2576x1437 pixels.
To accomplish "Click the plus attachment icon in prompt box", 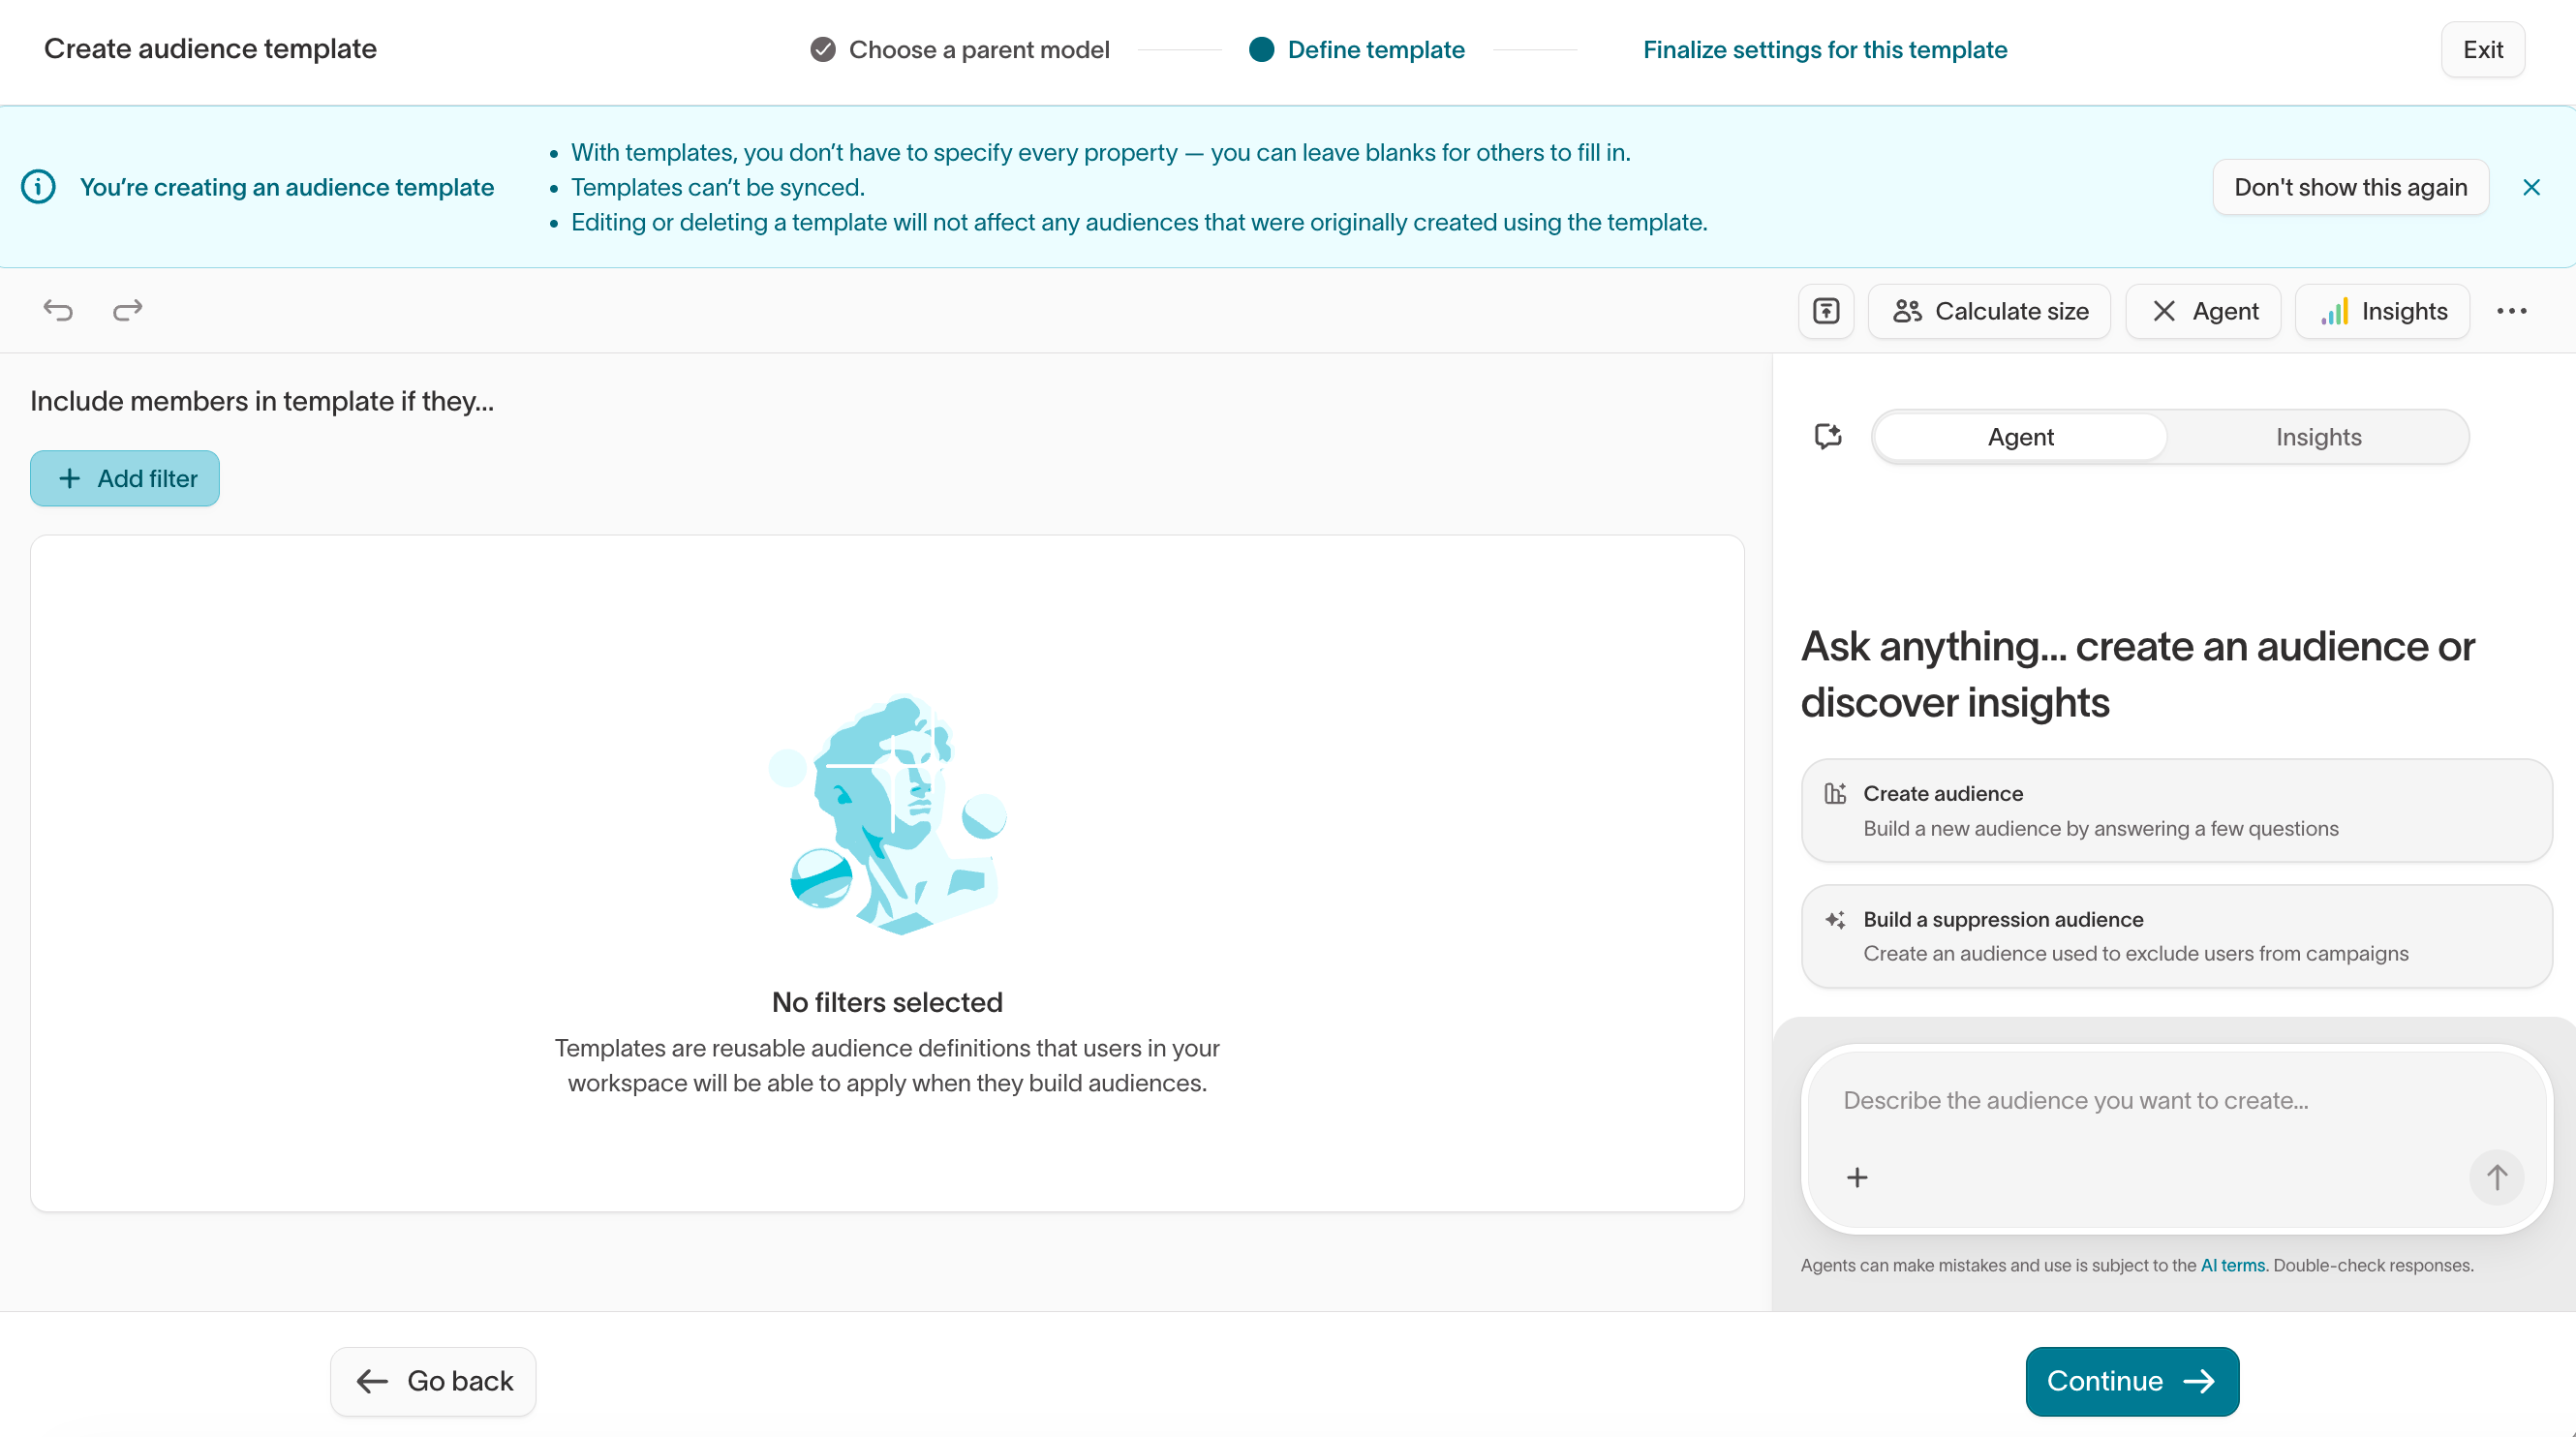I will point(1856,1177).
